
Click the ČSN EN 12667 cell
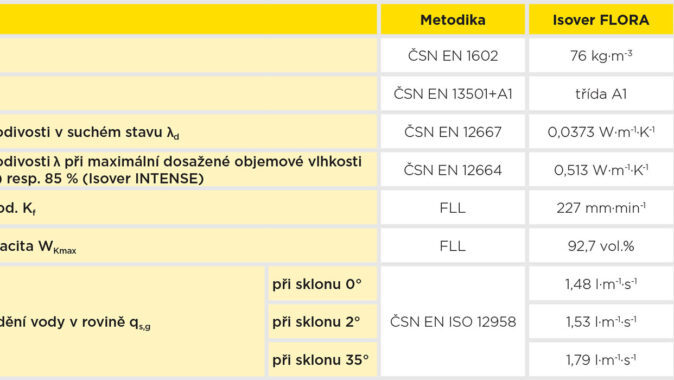tap(453, 132)
